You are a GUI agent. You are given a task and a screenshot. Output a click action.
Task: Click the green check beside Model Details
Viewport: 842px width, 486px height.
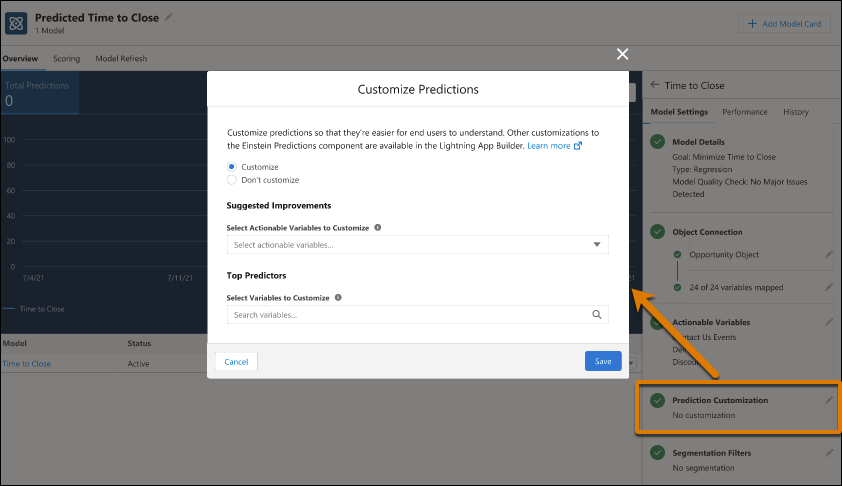pos(657,142)
